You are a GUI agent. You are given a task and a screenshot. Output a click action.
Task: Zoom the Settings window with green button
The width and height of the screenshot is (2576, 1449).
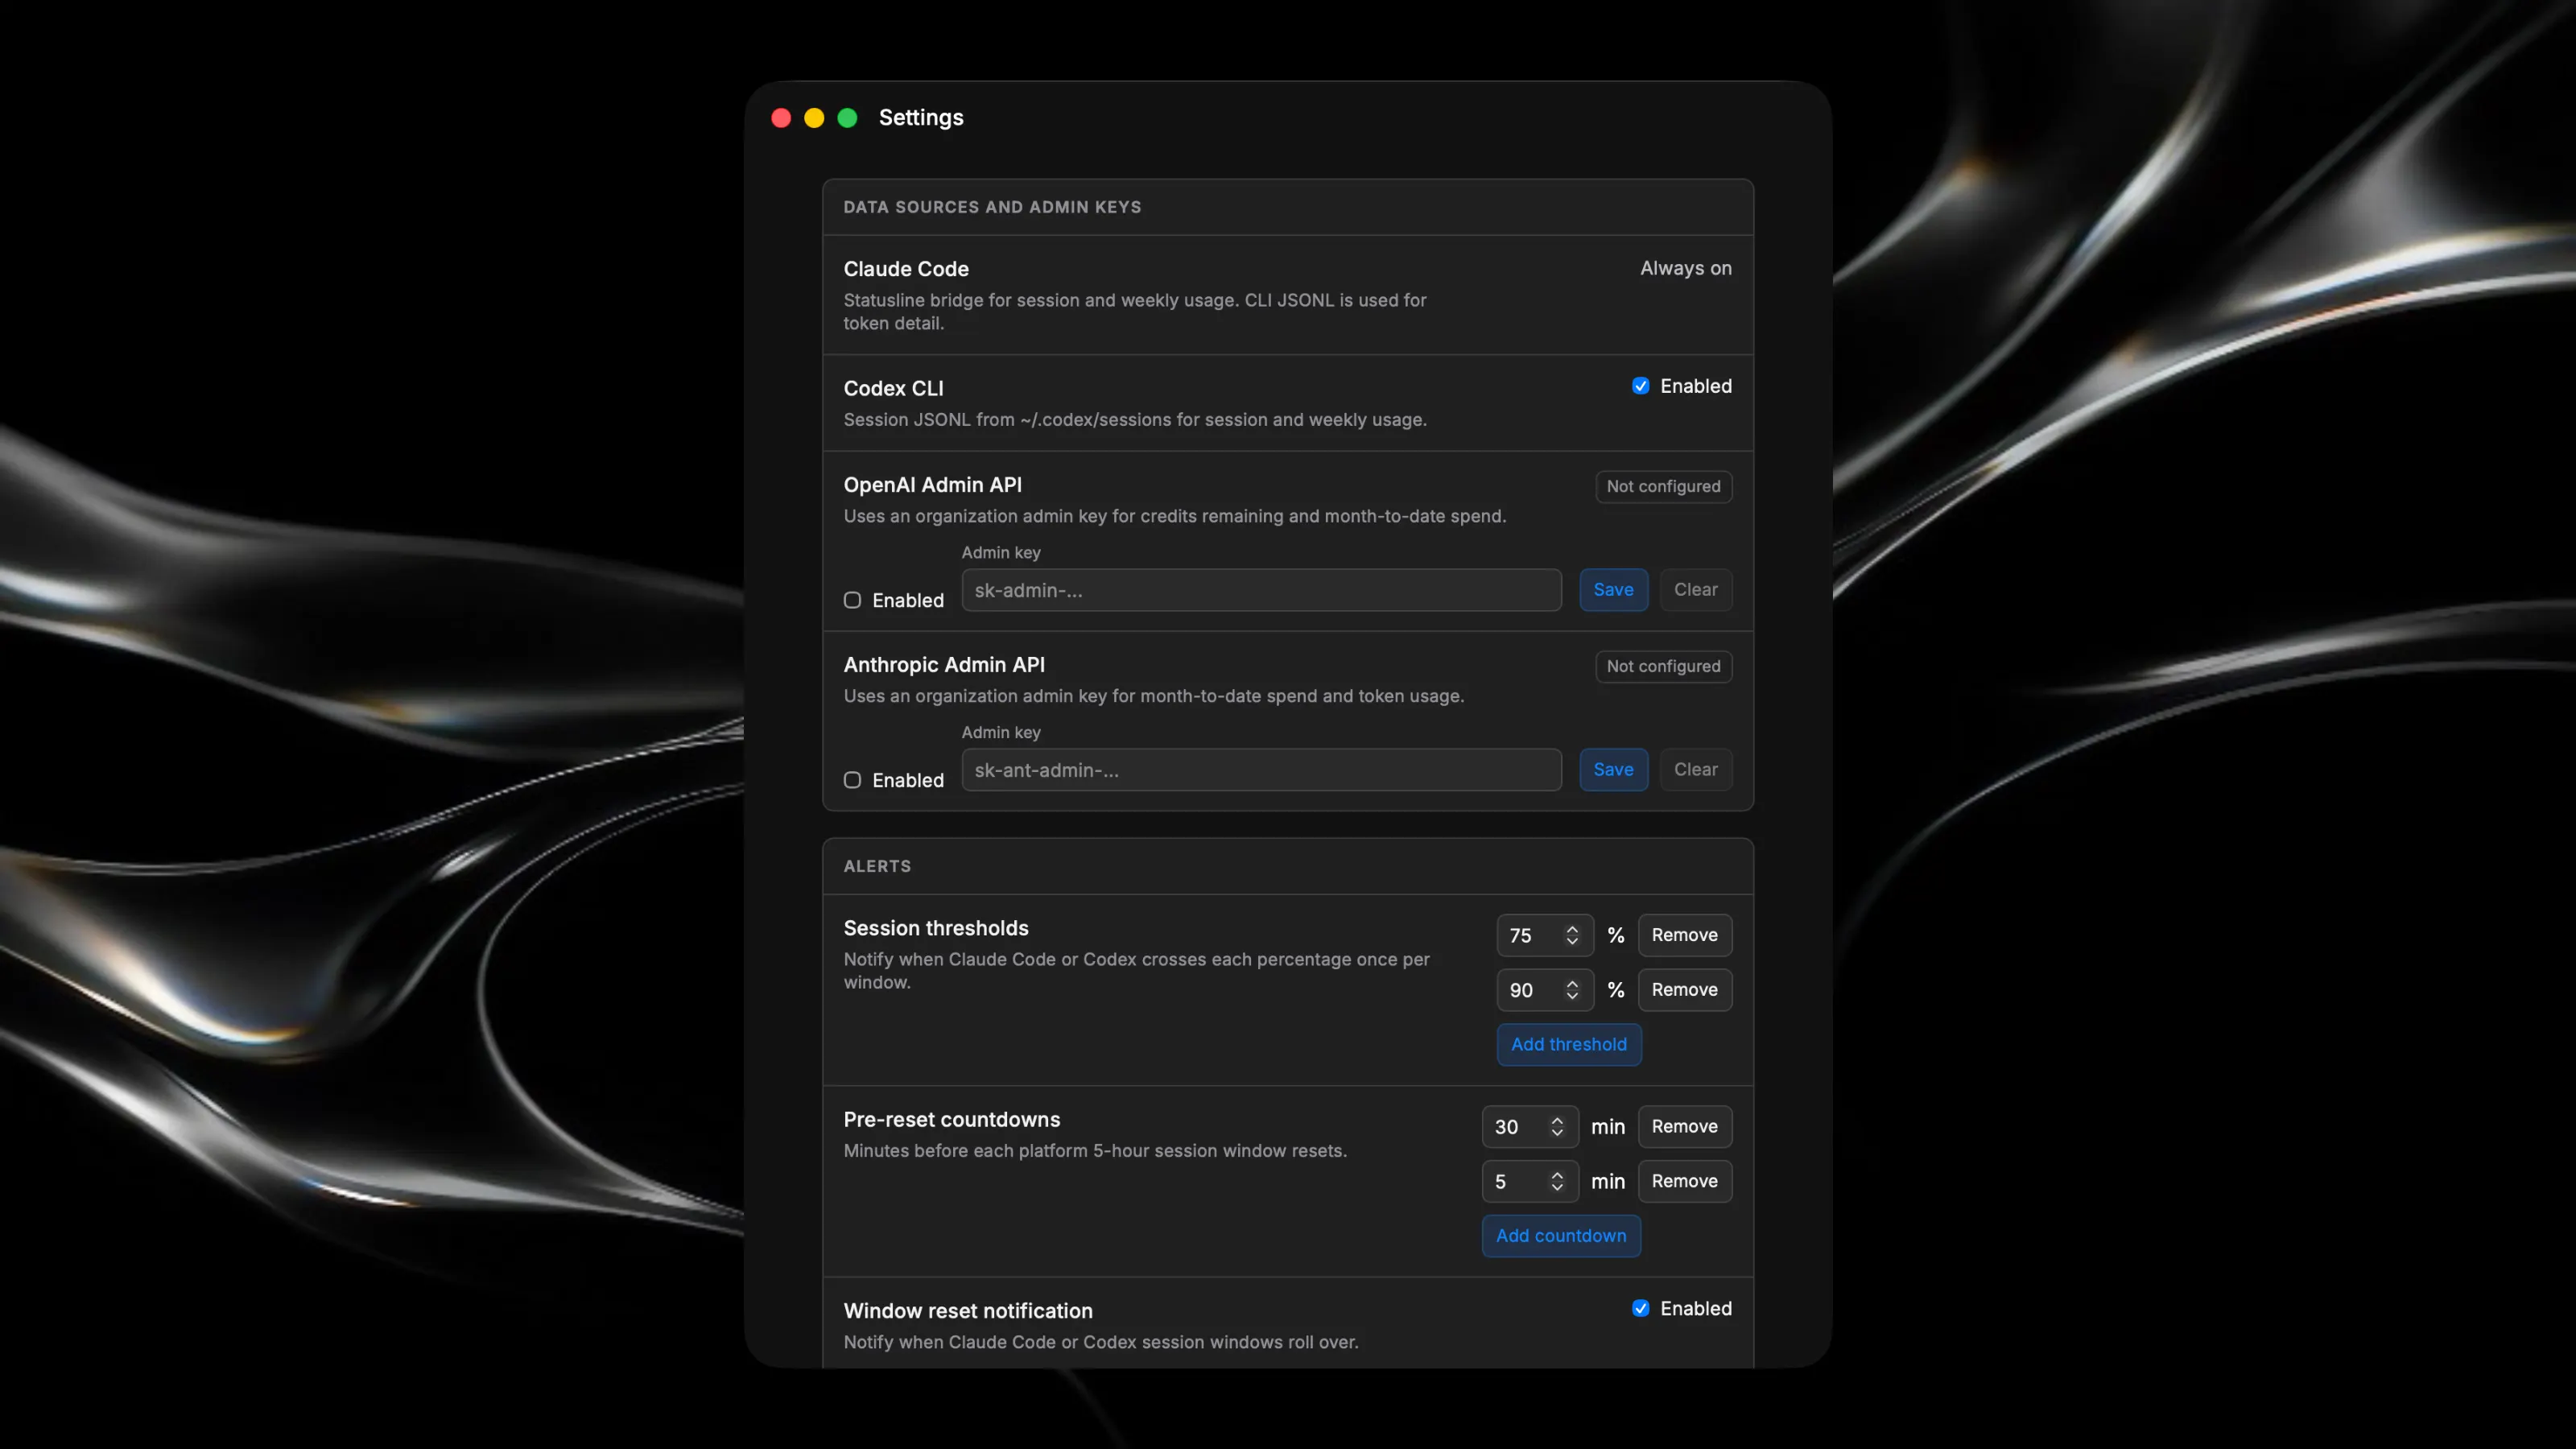847,118
